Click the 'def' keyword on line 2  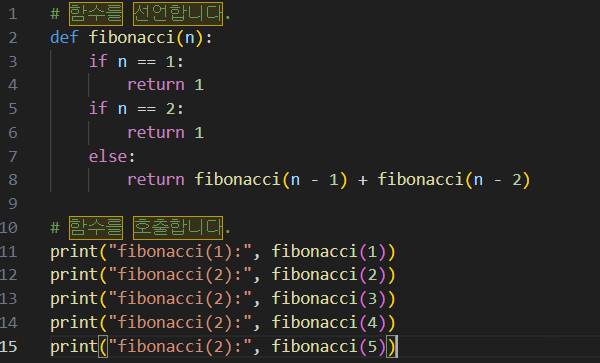point(64,38)
